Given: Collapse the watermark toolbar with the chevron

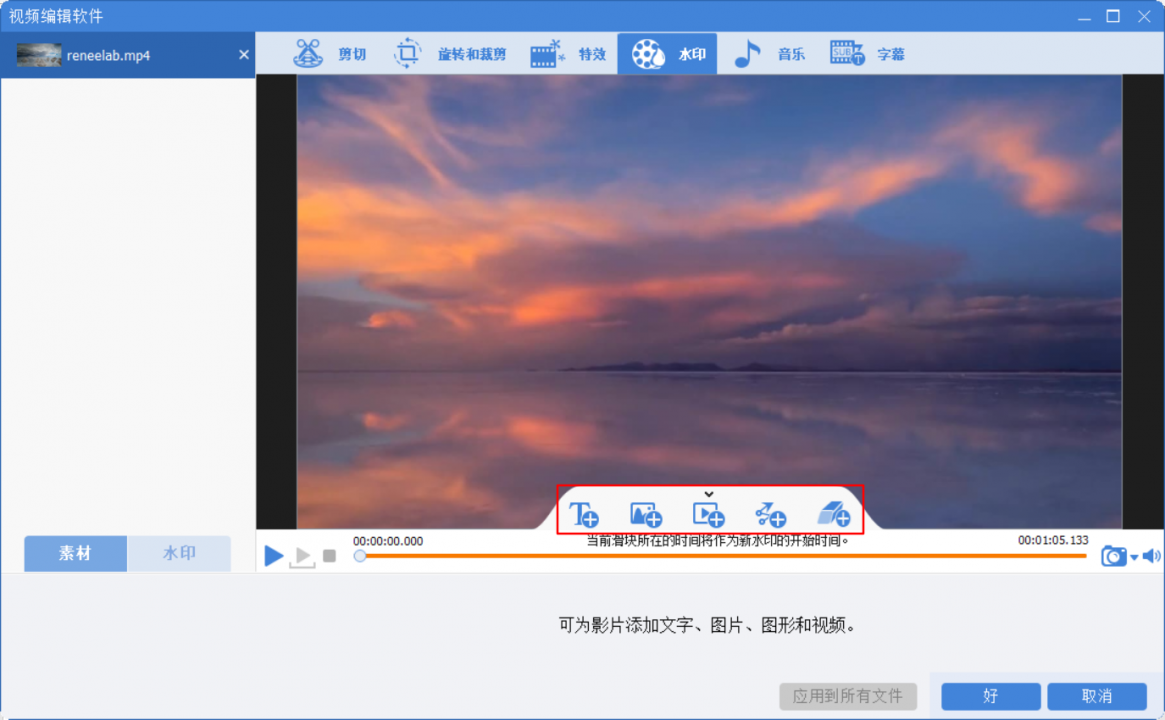Looking at the screenshot, I should 709,493.
